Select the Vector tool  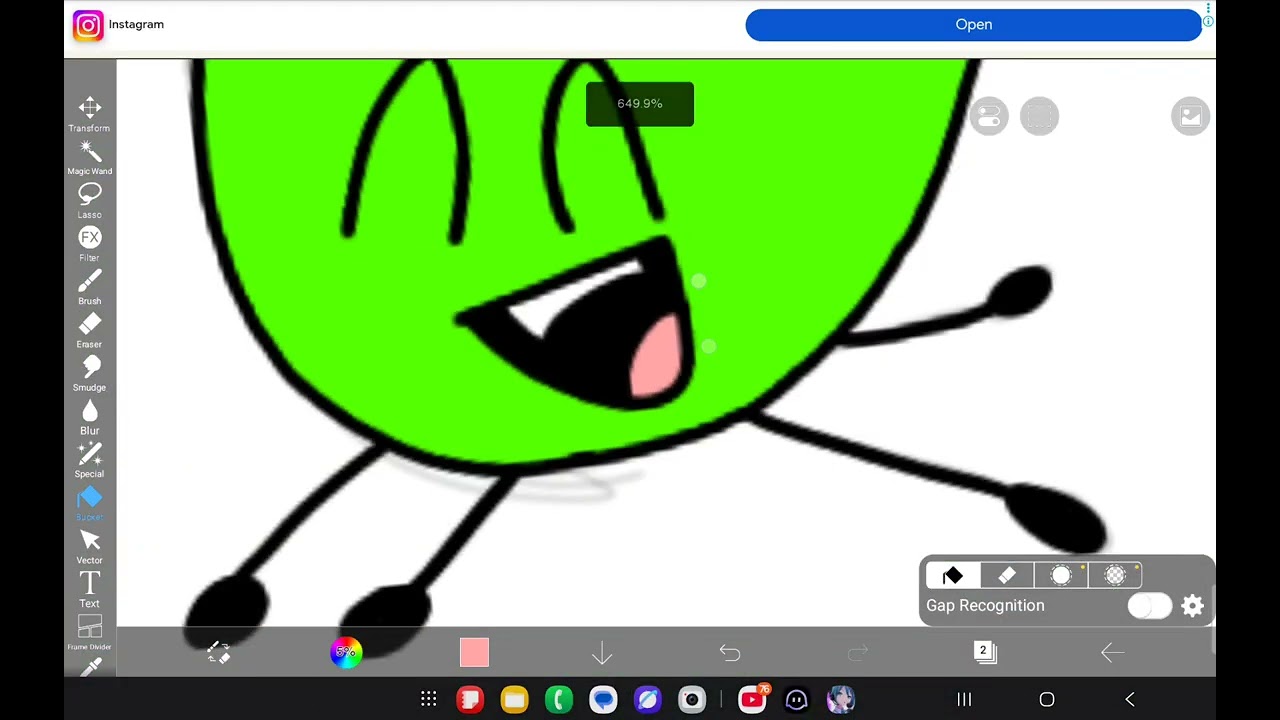90,546
